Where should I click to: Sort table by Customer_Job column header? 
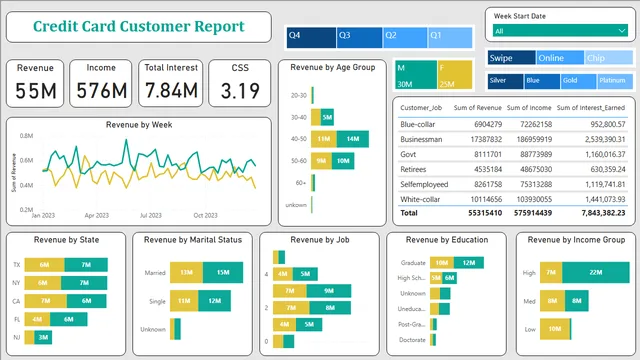pos(421,108)
